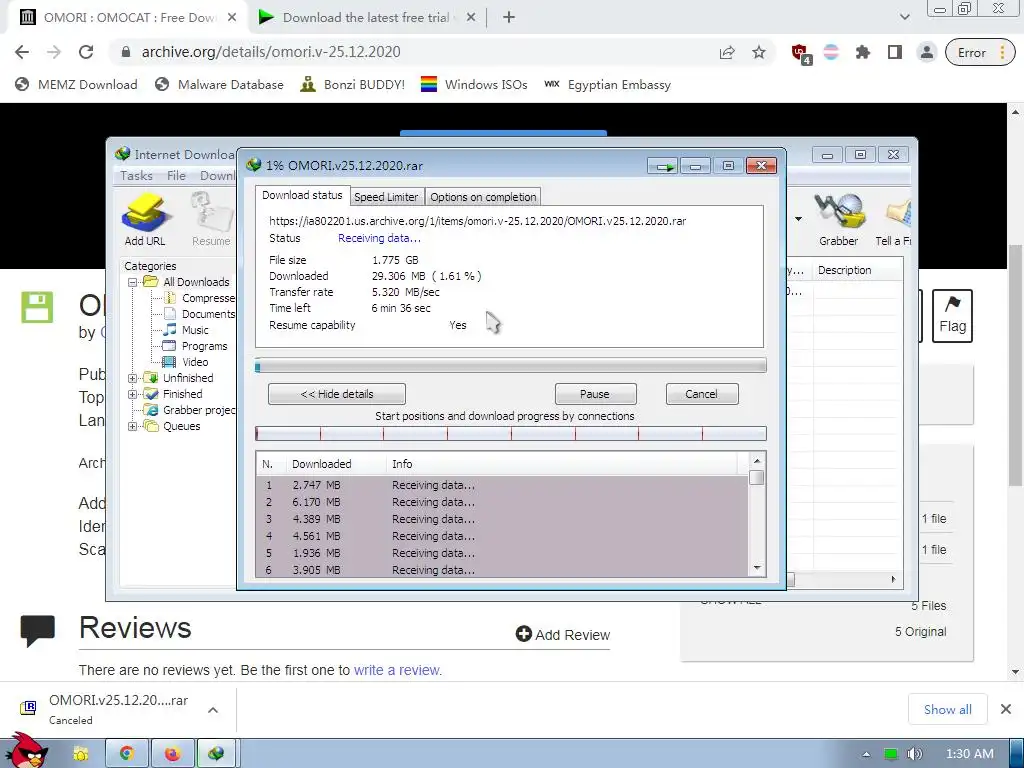
Task: Open the Chrome profile avatar
Action: [x=927, y=53]
